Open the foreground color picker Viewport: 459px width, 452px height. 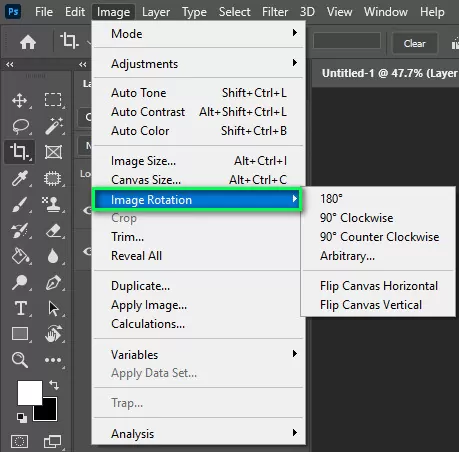pyautogui.click(x=30, y=393)
